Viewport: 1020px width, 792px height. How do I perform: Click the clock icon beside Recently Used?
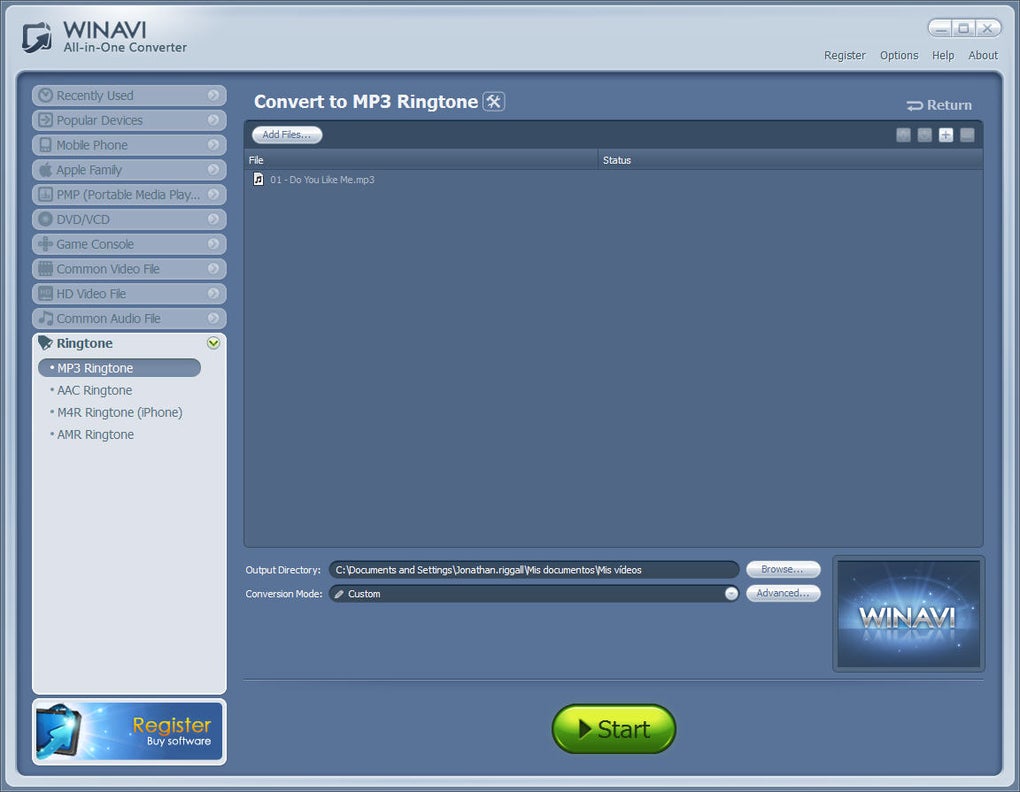[45, 95]
